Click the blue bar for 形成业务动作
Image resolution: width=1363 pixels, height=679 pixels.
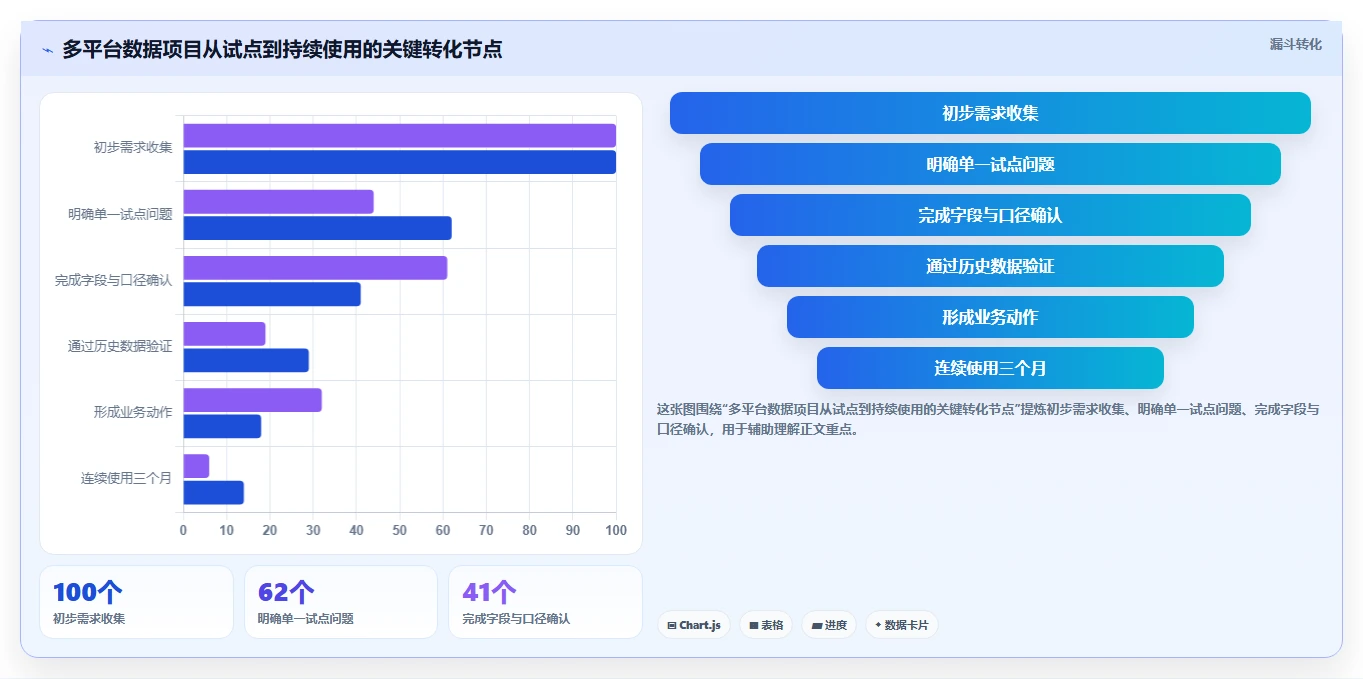(x=222, y=426)
